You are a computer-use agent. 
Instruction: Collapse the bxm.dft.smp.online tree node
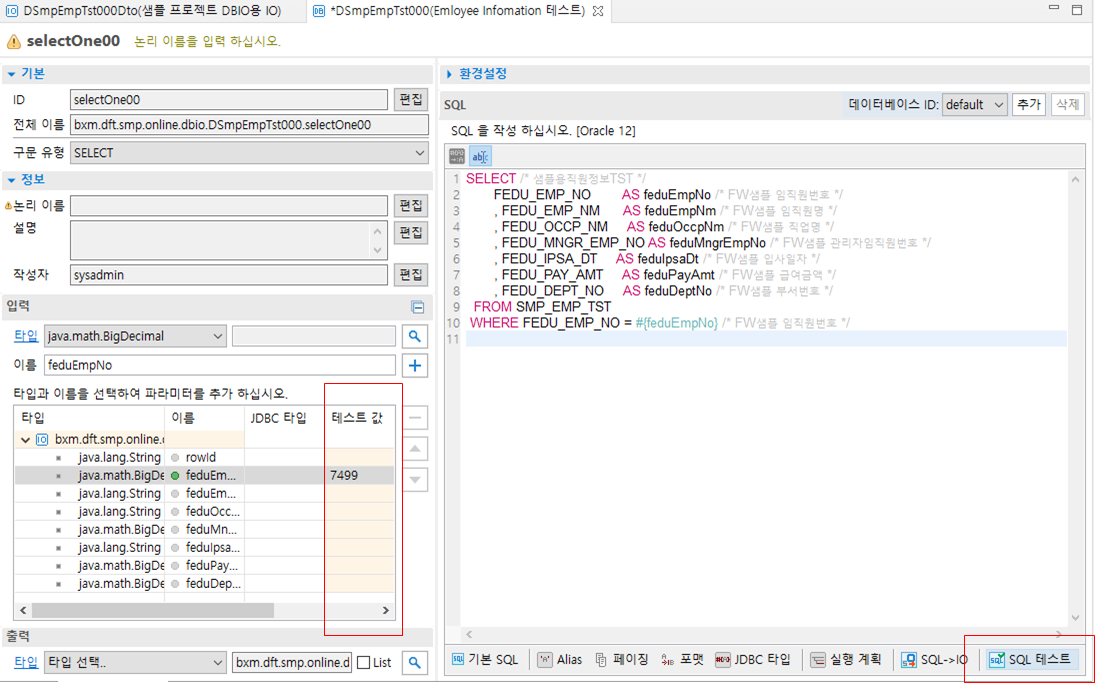point(23,438)
